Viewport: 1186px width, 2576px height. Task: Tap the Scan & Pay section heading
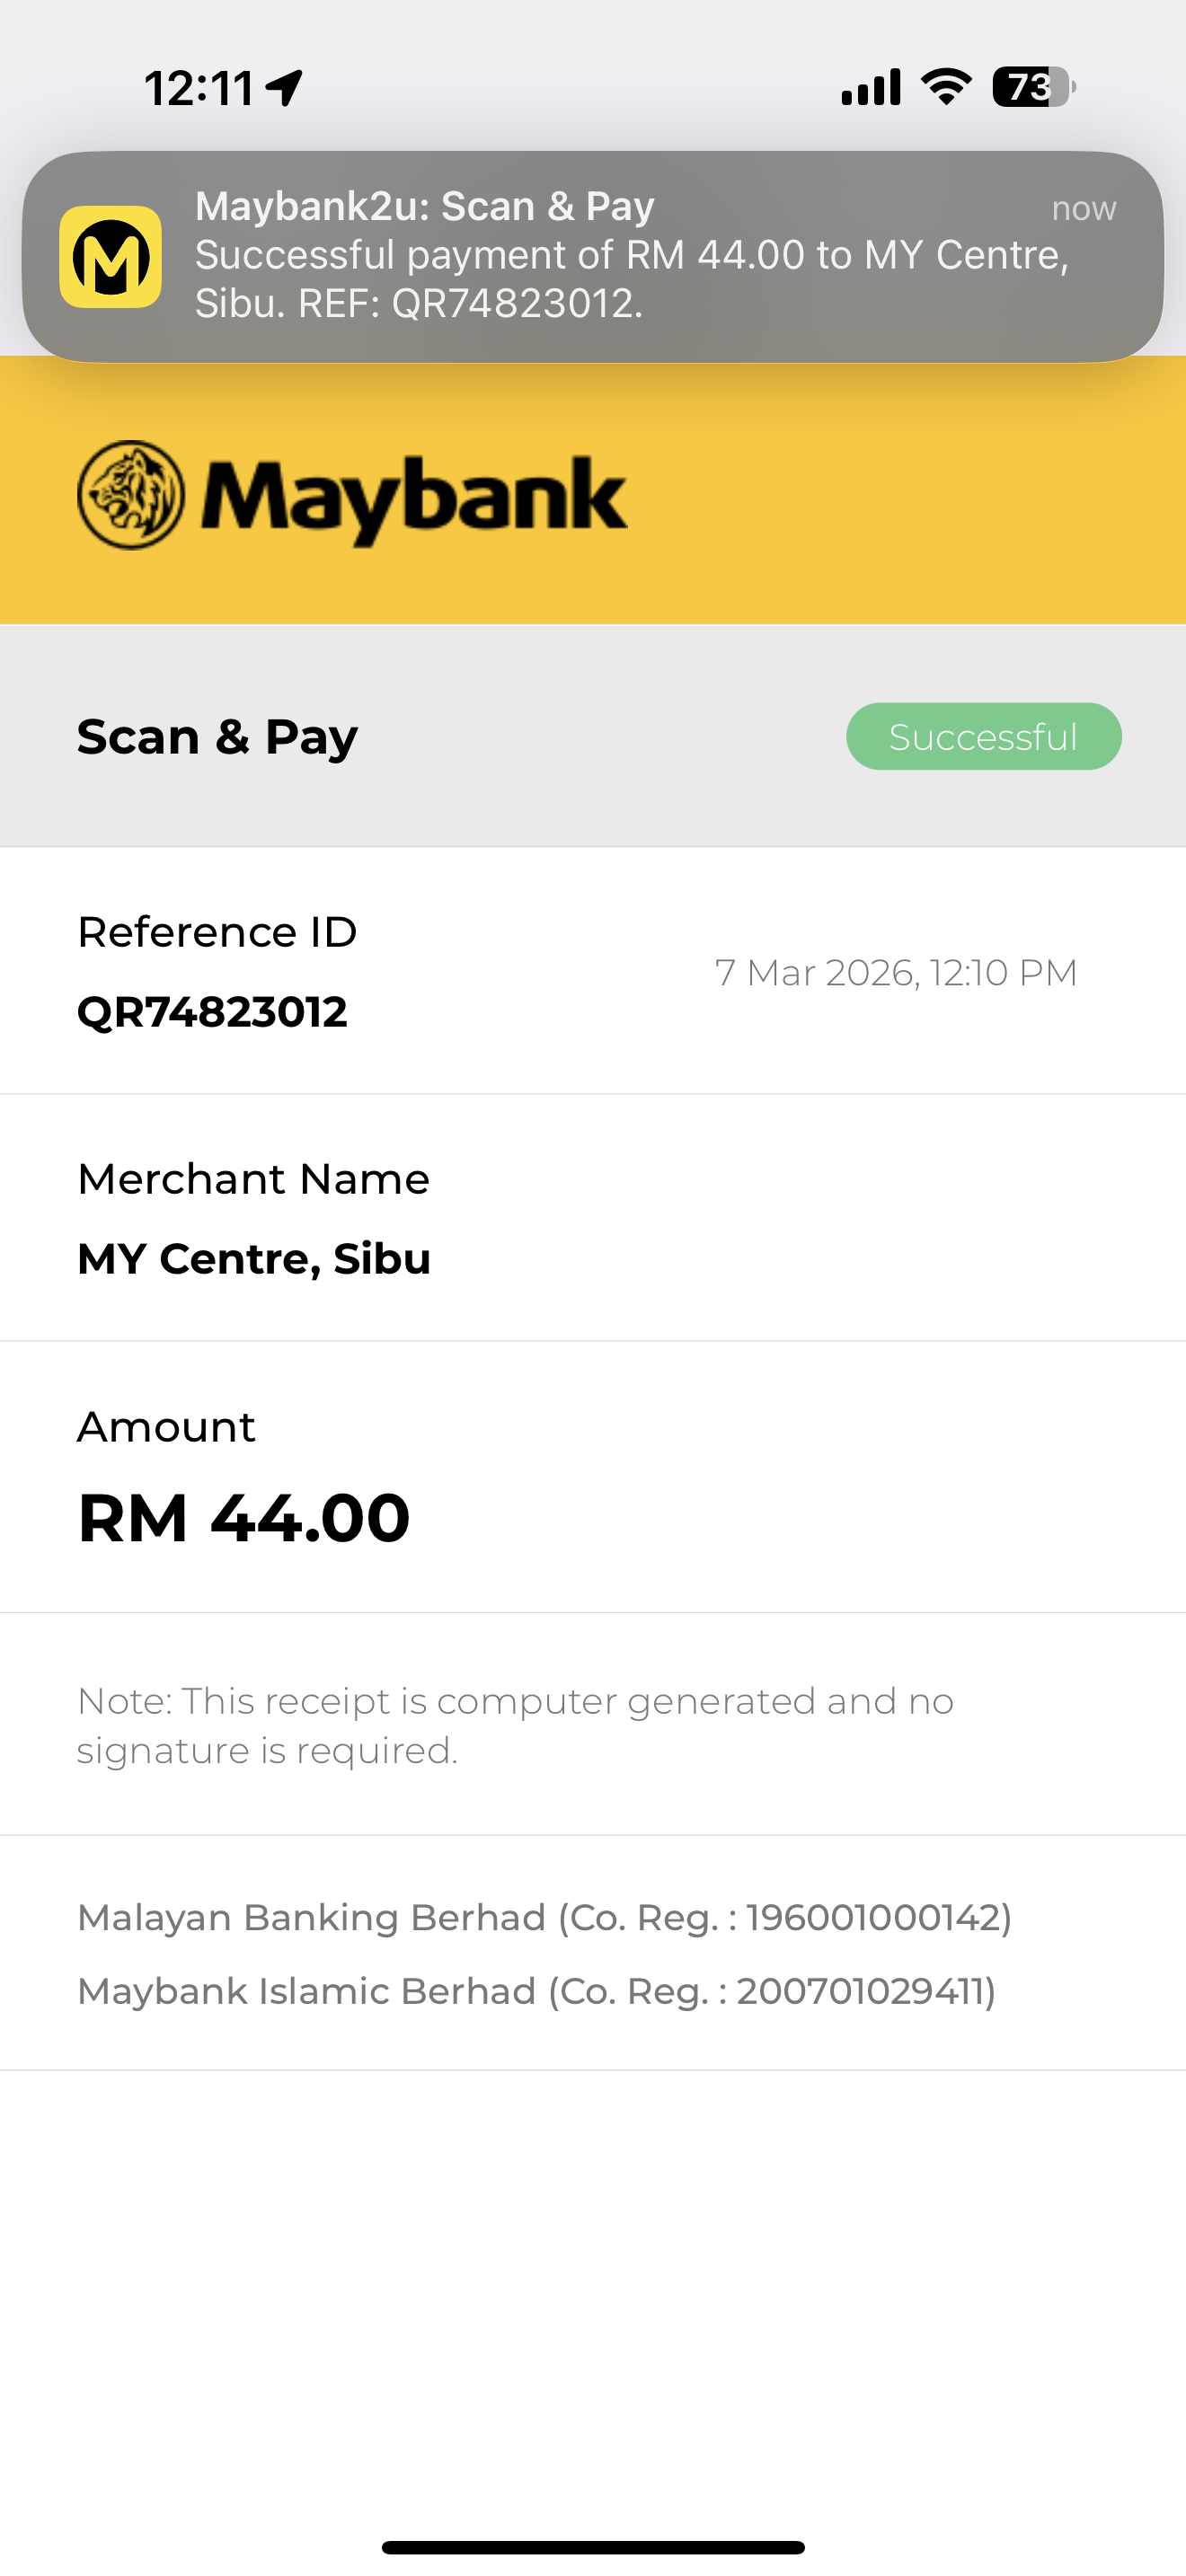(217, 737)
